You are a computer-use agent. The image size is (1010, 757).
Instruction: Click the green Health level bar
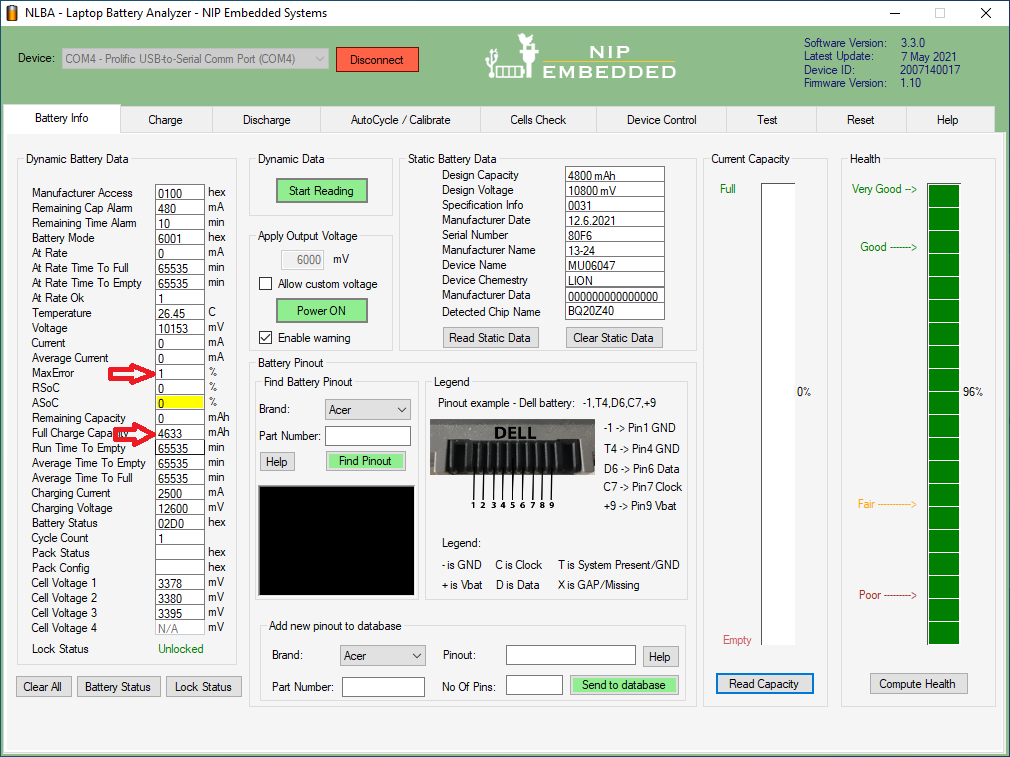pyautogui.click(x=944, y=414)
